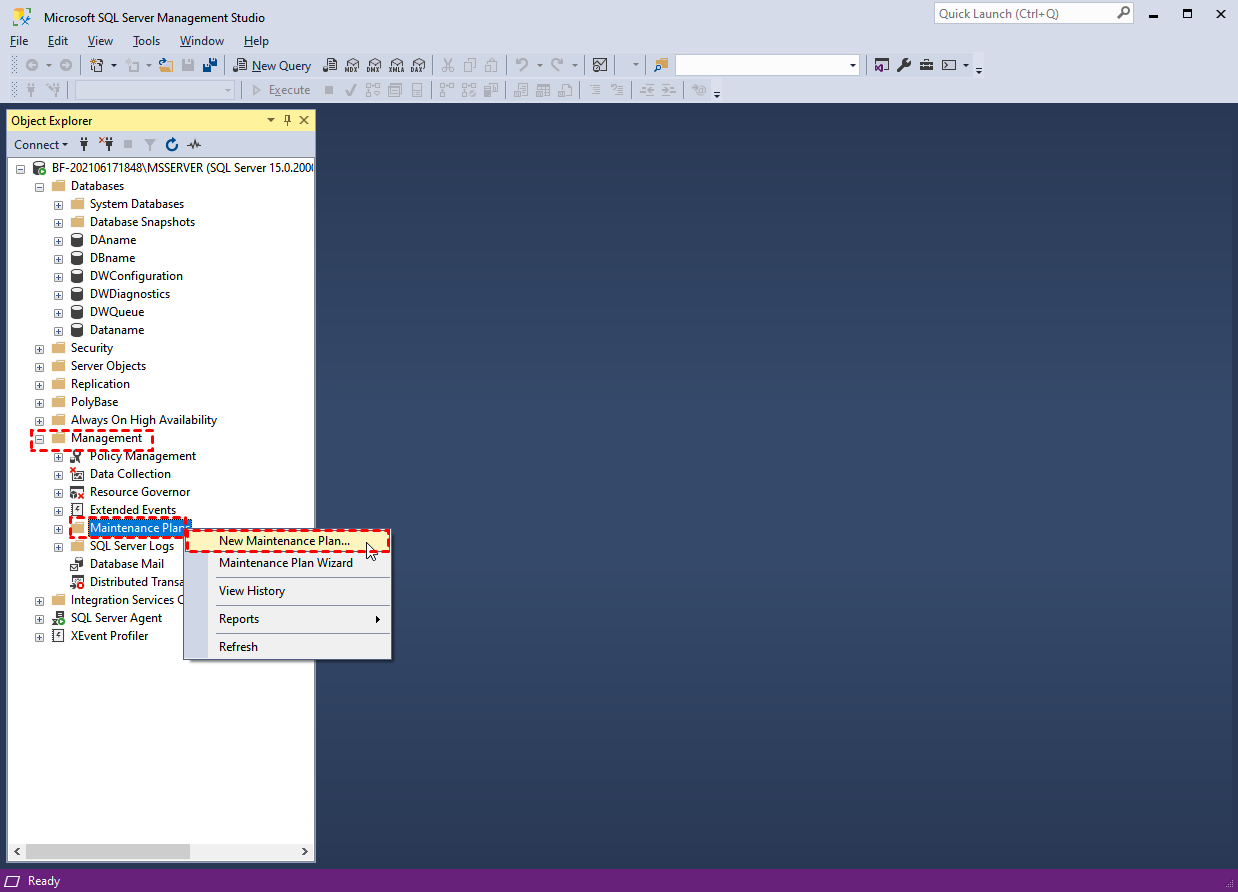This screenshot has height=892, width=1238.
Task: Select the Dataname database
Action: point(117,330)
